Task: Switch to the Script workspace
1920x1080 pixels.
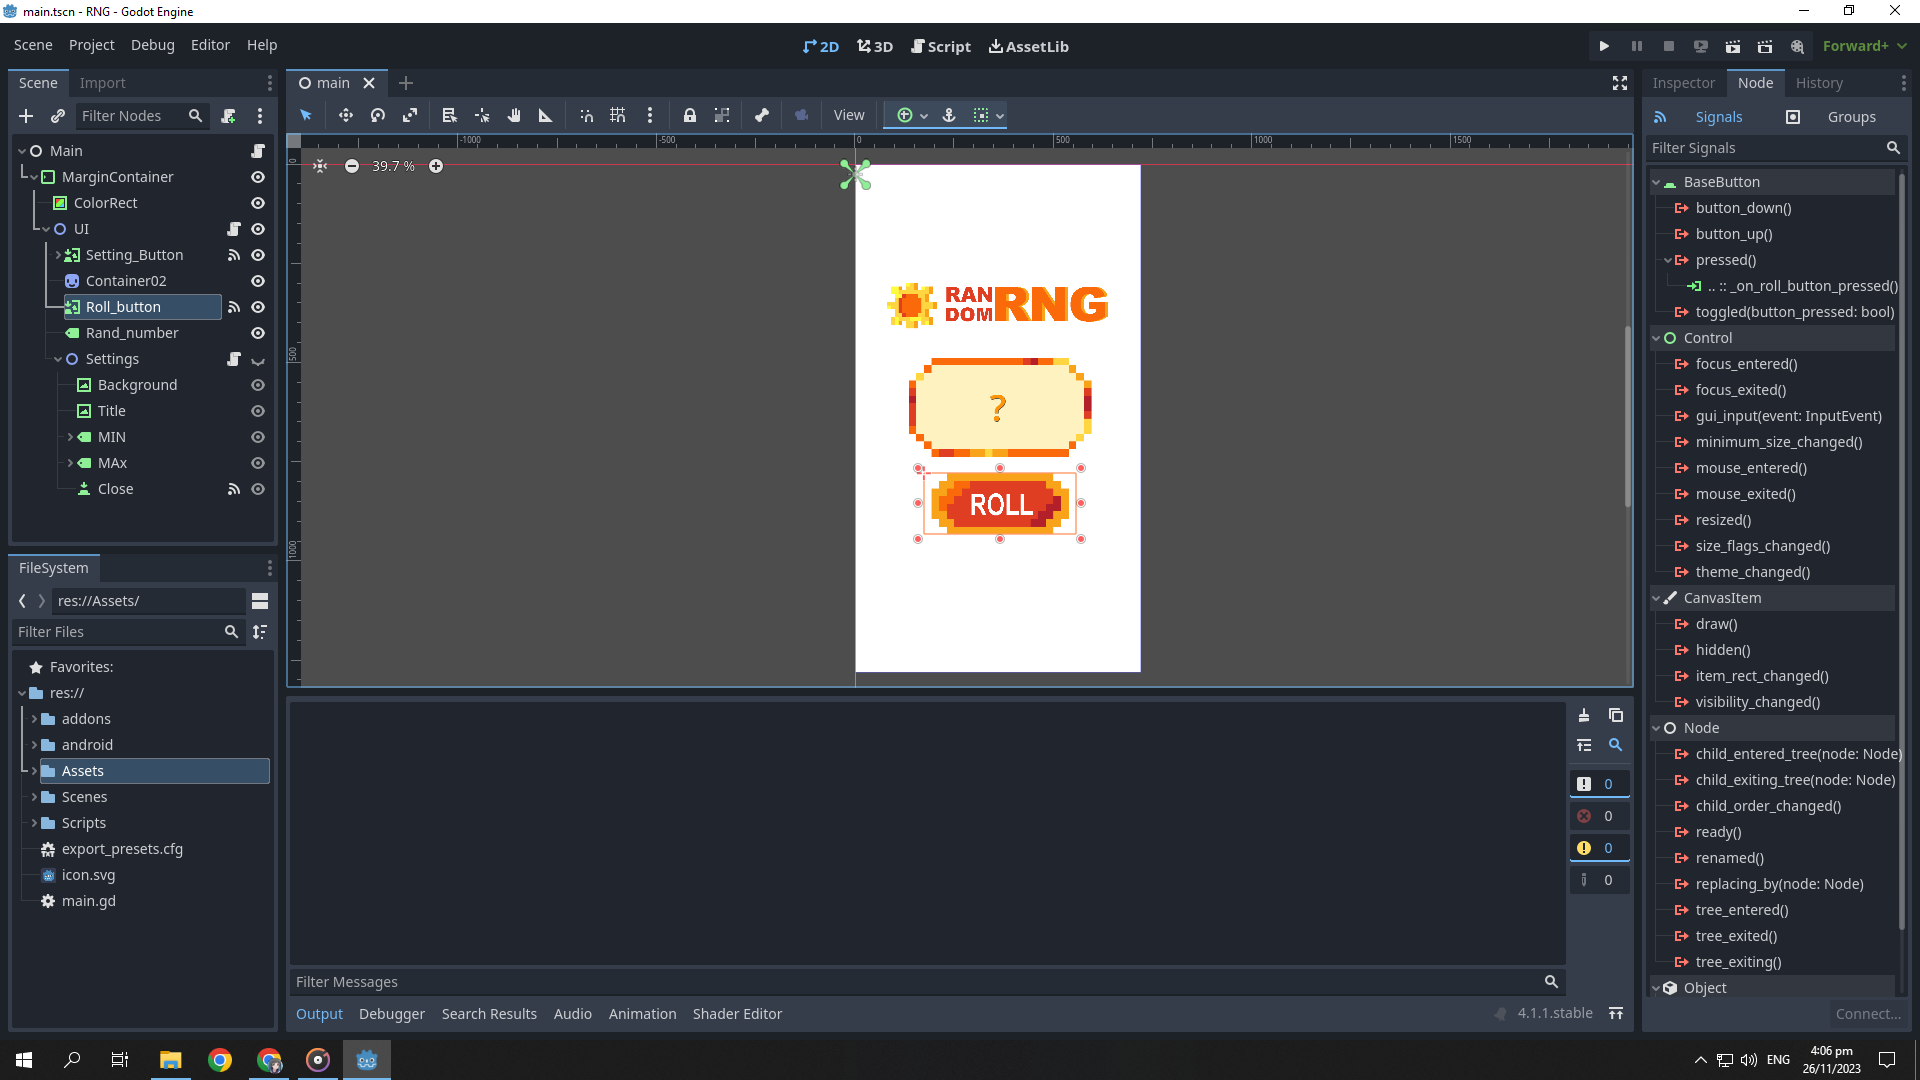Action: 941,46
